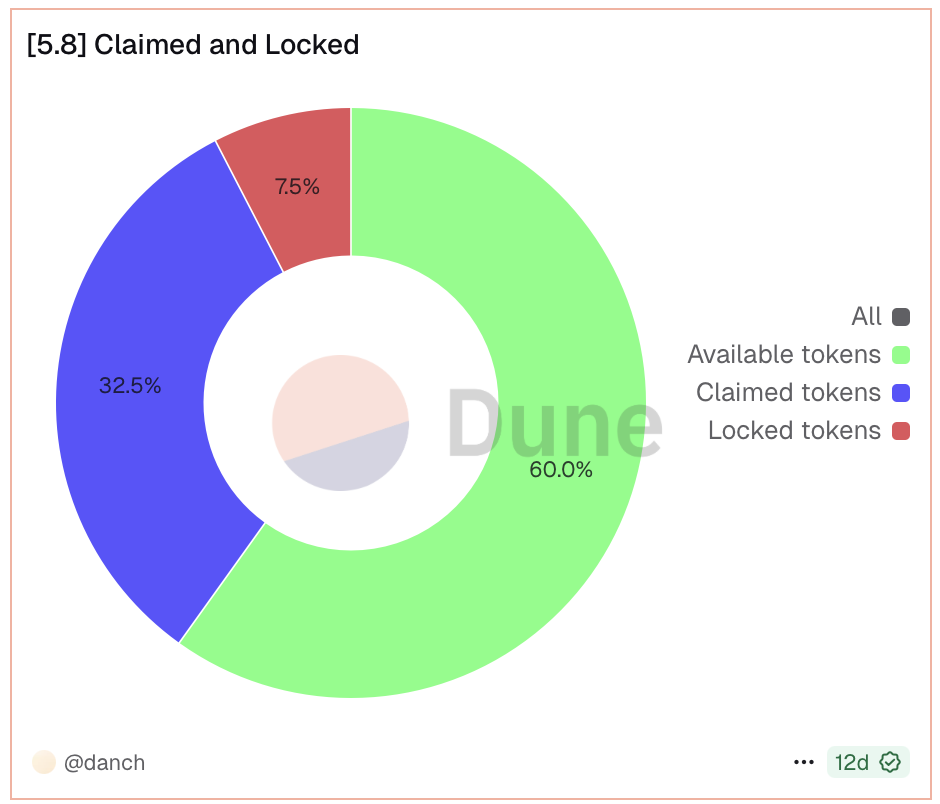Click the blue Claimed tokens color swatch
This screenshot has height=804, width=940.
(x=900, y=392)
